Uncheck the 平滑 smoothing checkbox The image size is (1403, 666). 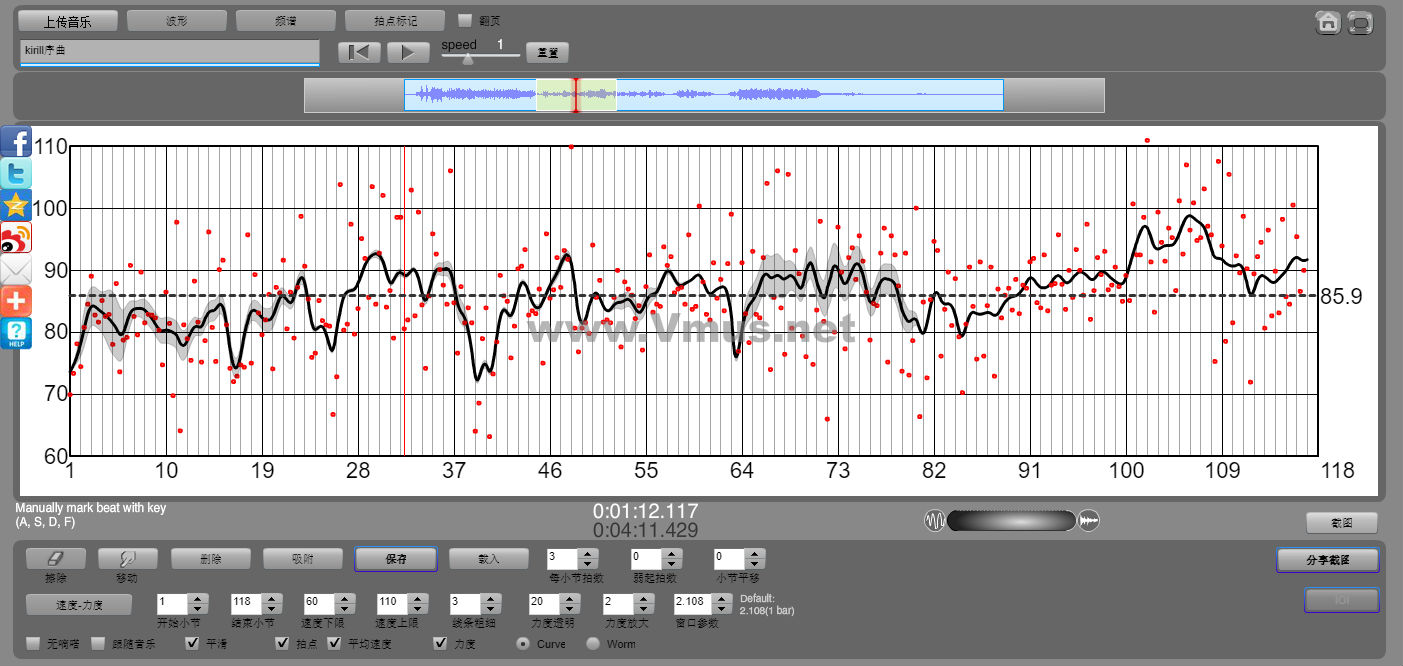point(193,643)
